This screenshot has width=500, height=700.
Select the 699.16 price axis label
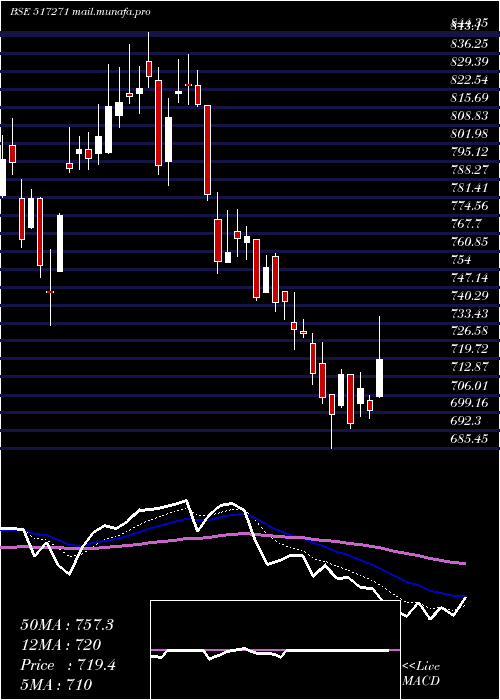click(x=469, y=403)
